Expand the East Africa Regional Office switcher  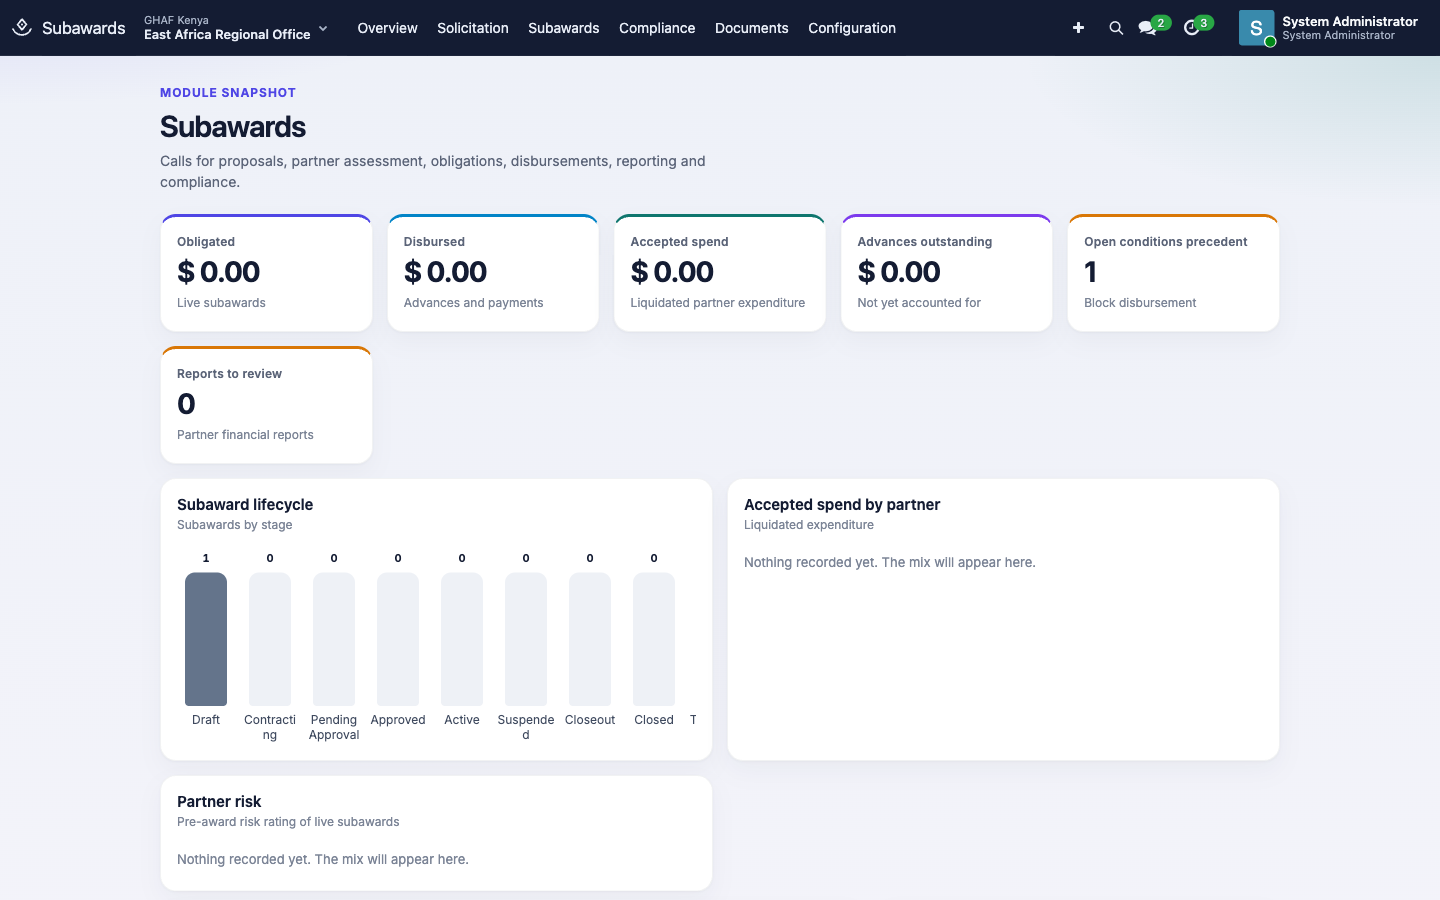point(236,28)
